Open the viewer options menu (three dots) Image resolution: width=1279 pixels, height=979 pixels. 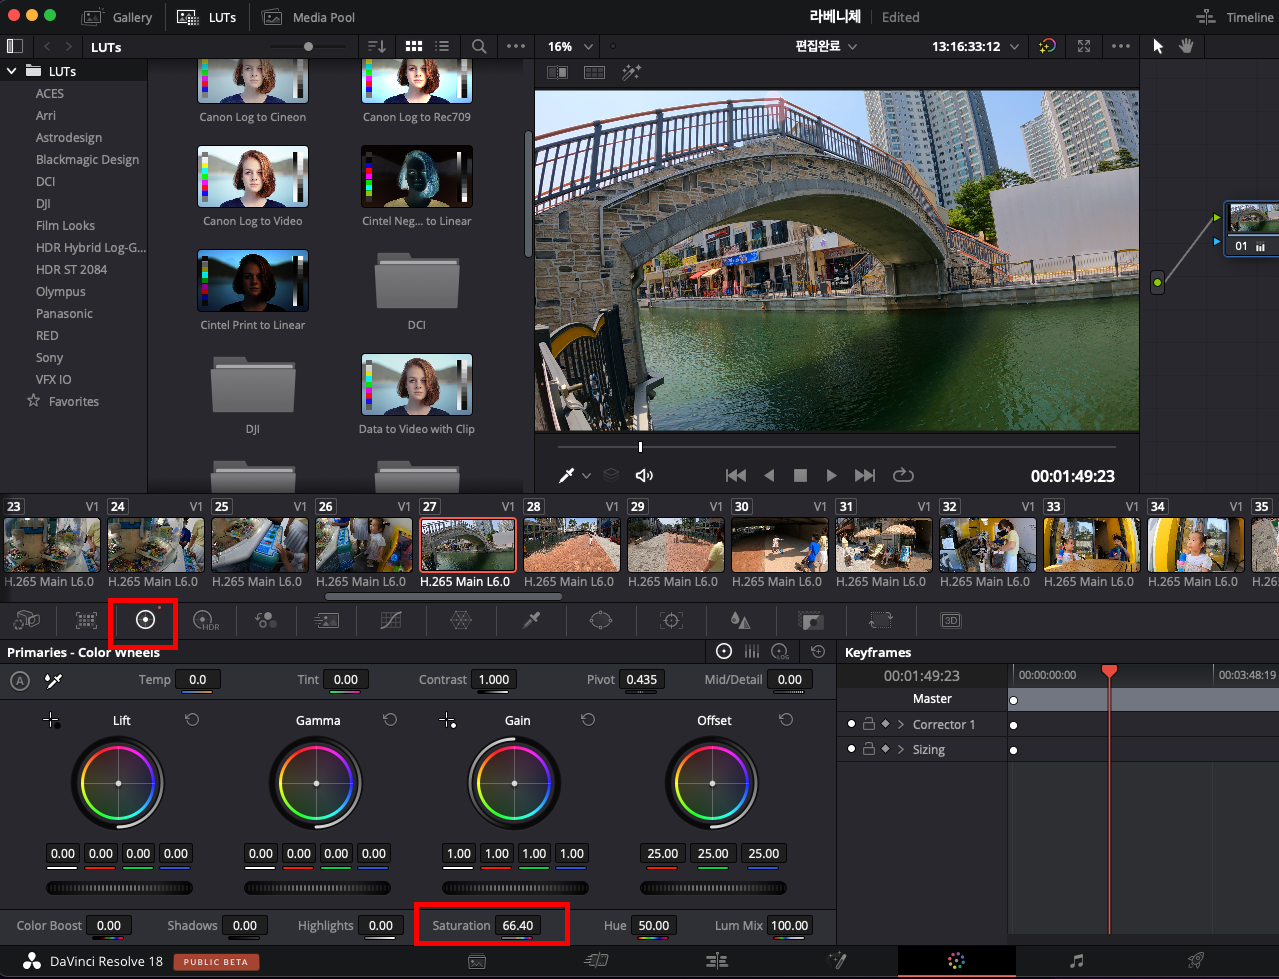pyautogui.click(x=1121, y=46)
